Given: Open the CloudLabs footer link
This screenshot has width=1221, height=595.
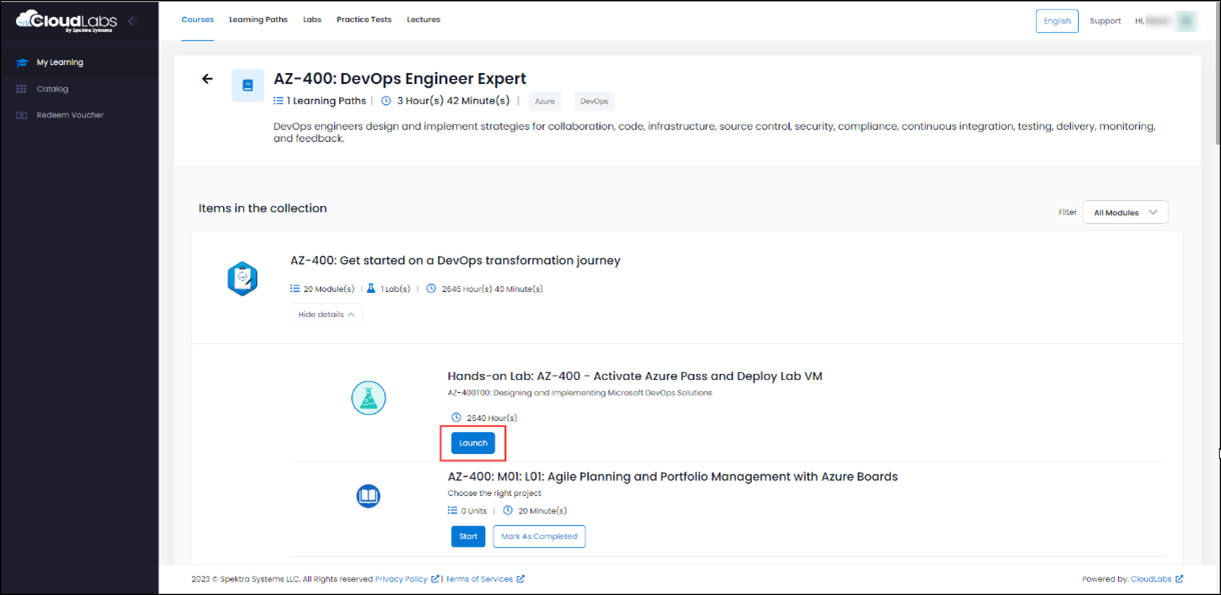Looking at the screenshot, I should pyautogui.click(x=1151, y=579).
